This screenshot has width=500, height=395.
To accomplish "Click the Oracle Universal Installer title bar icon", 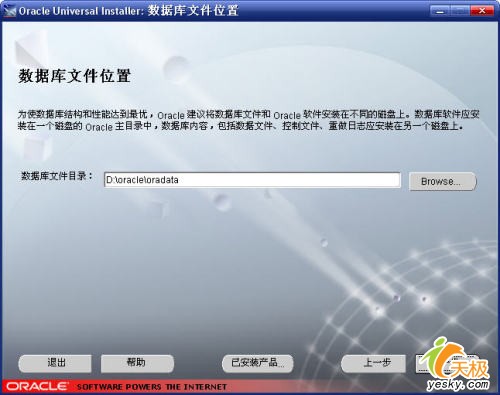I will point(9,11).
